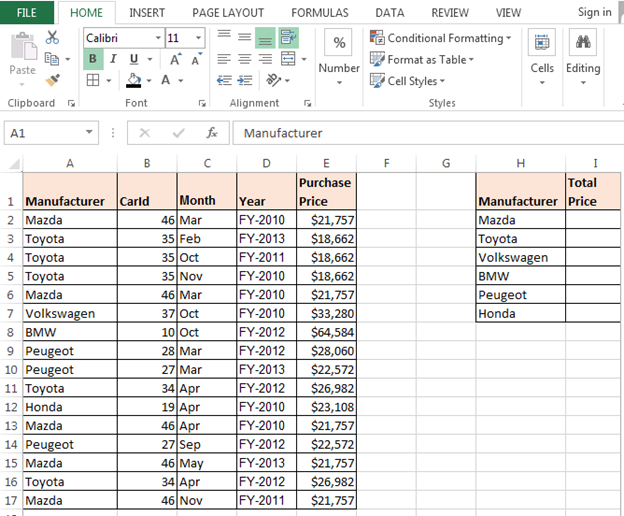Switch to the FORMULAS tab

pyautogui.click(x=320, y=13)
